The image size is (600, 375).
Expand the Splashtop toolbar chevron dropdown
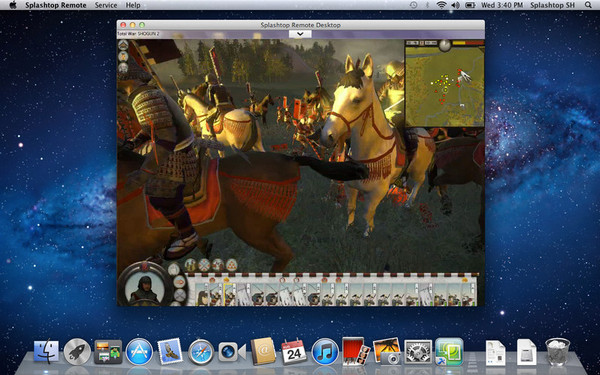pos(300,34)
